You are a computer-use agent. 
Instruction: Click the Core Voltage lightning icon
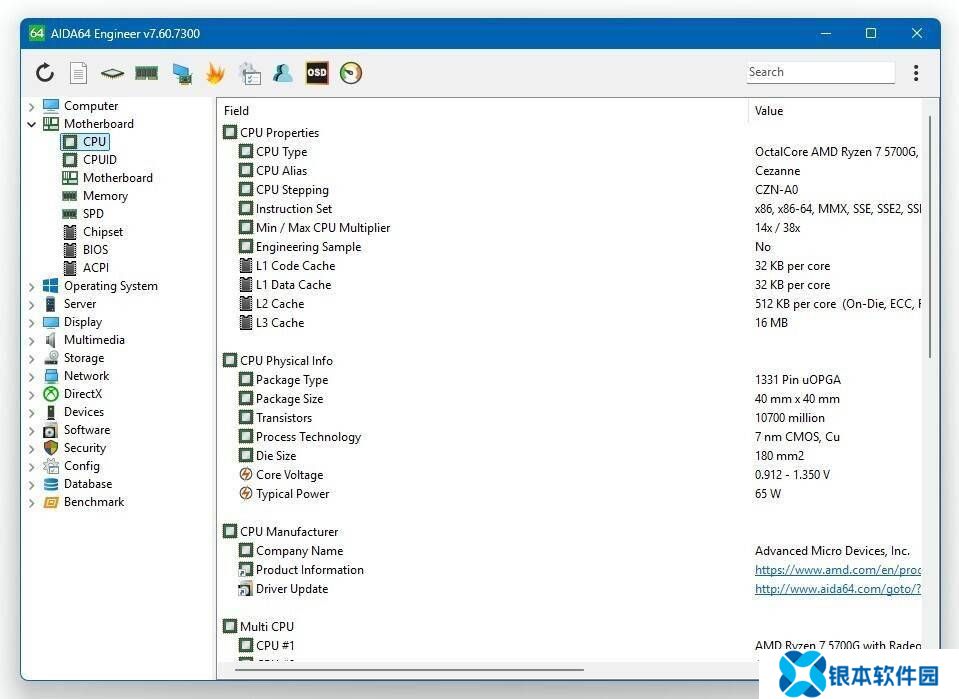246,475
